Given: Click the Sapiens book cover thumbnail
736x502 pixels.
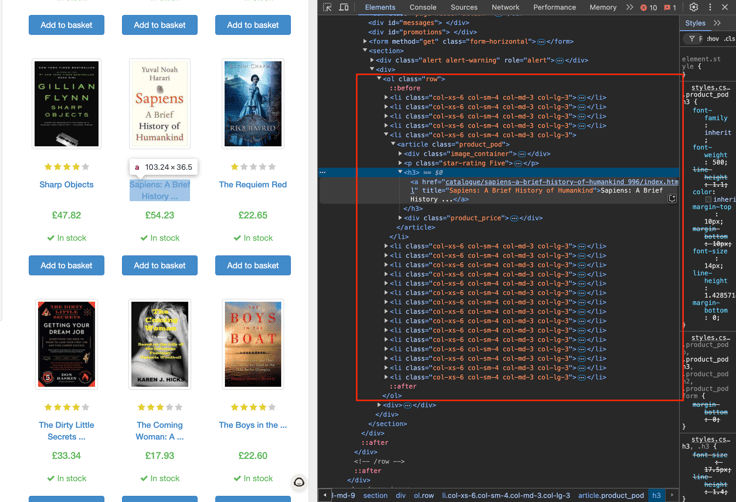Looking at the screenshot, I should coord(160,105).
